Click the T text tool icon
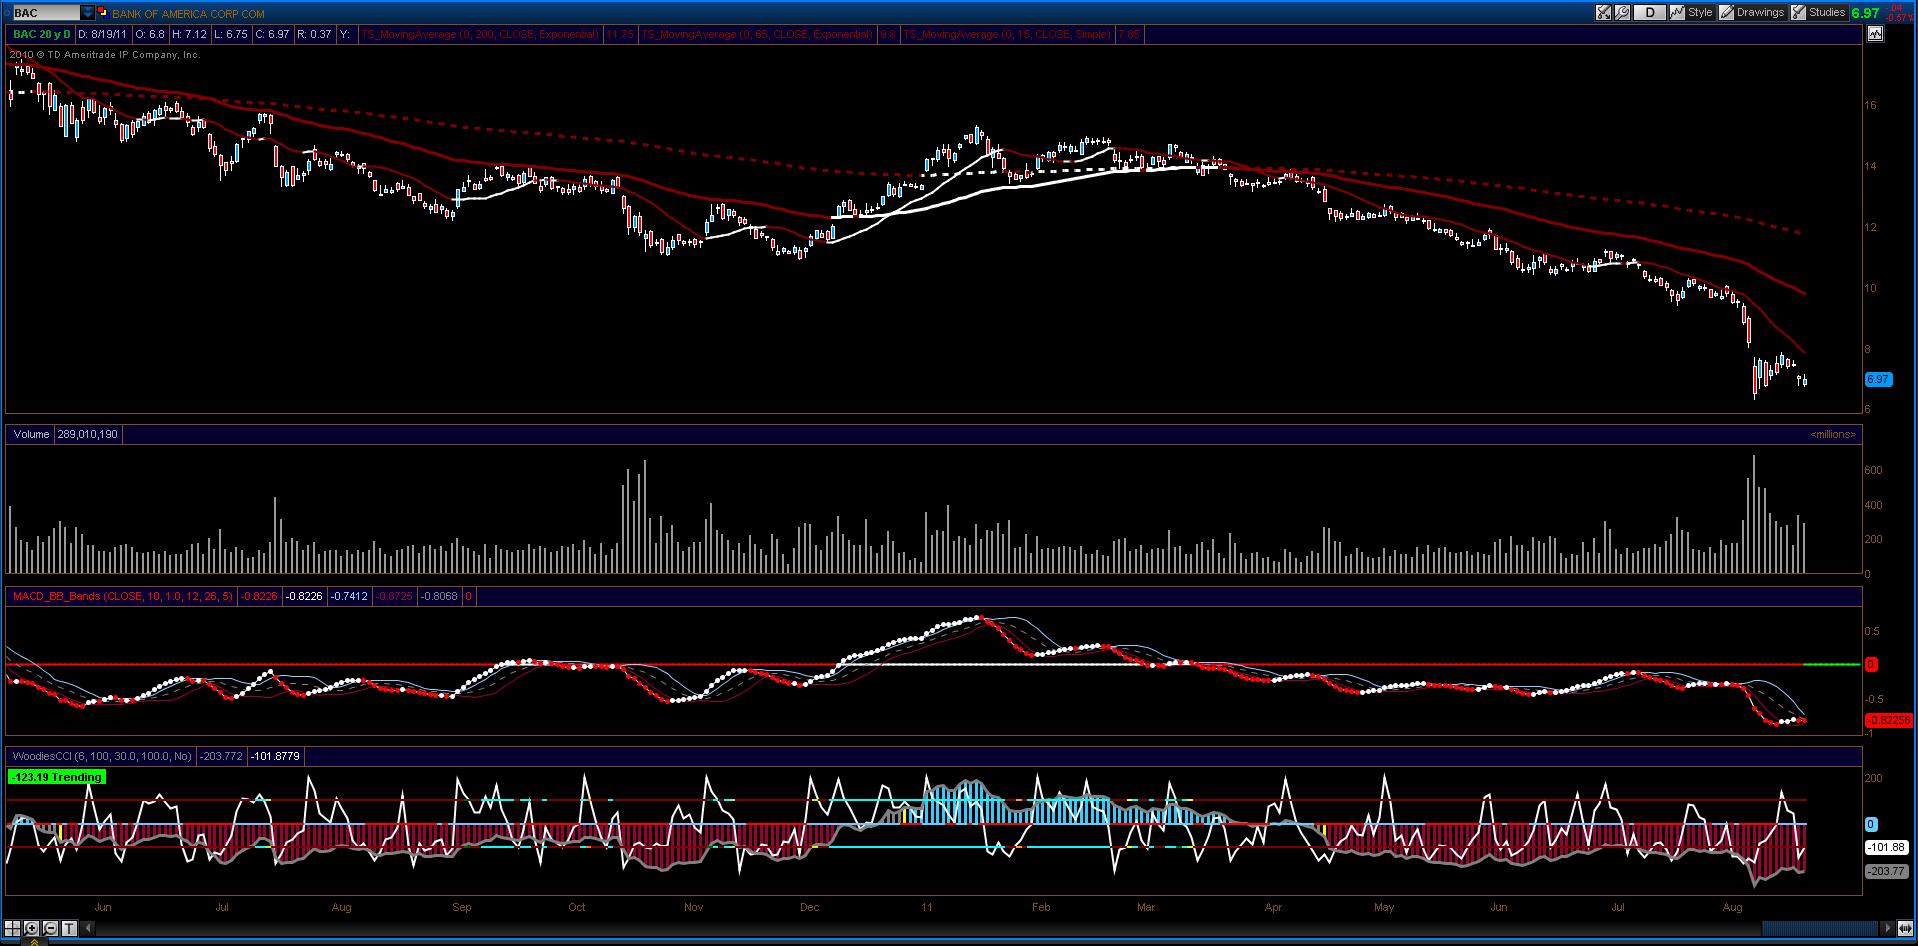The width and height of the screenshot is (1918, 946). [69, 928]
